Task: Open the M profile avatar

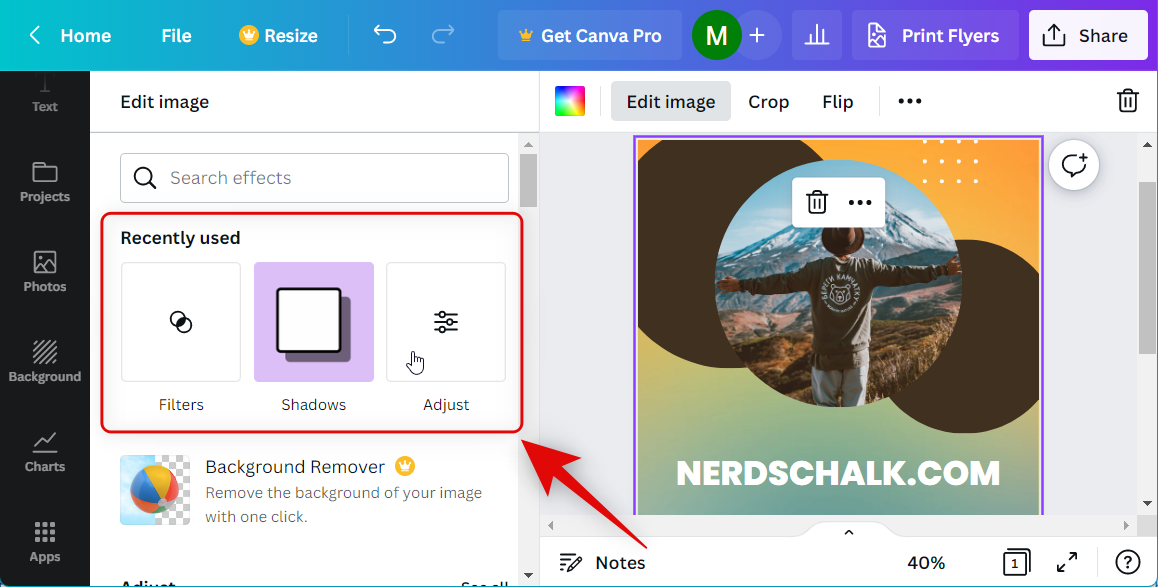Action: tap(716, 35)
